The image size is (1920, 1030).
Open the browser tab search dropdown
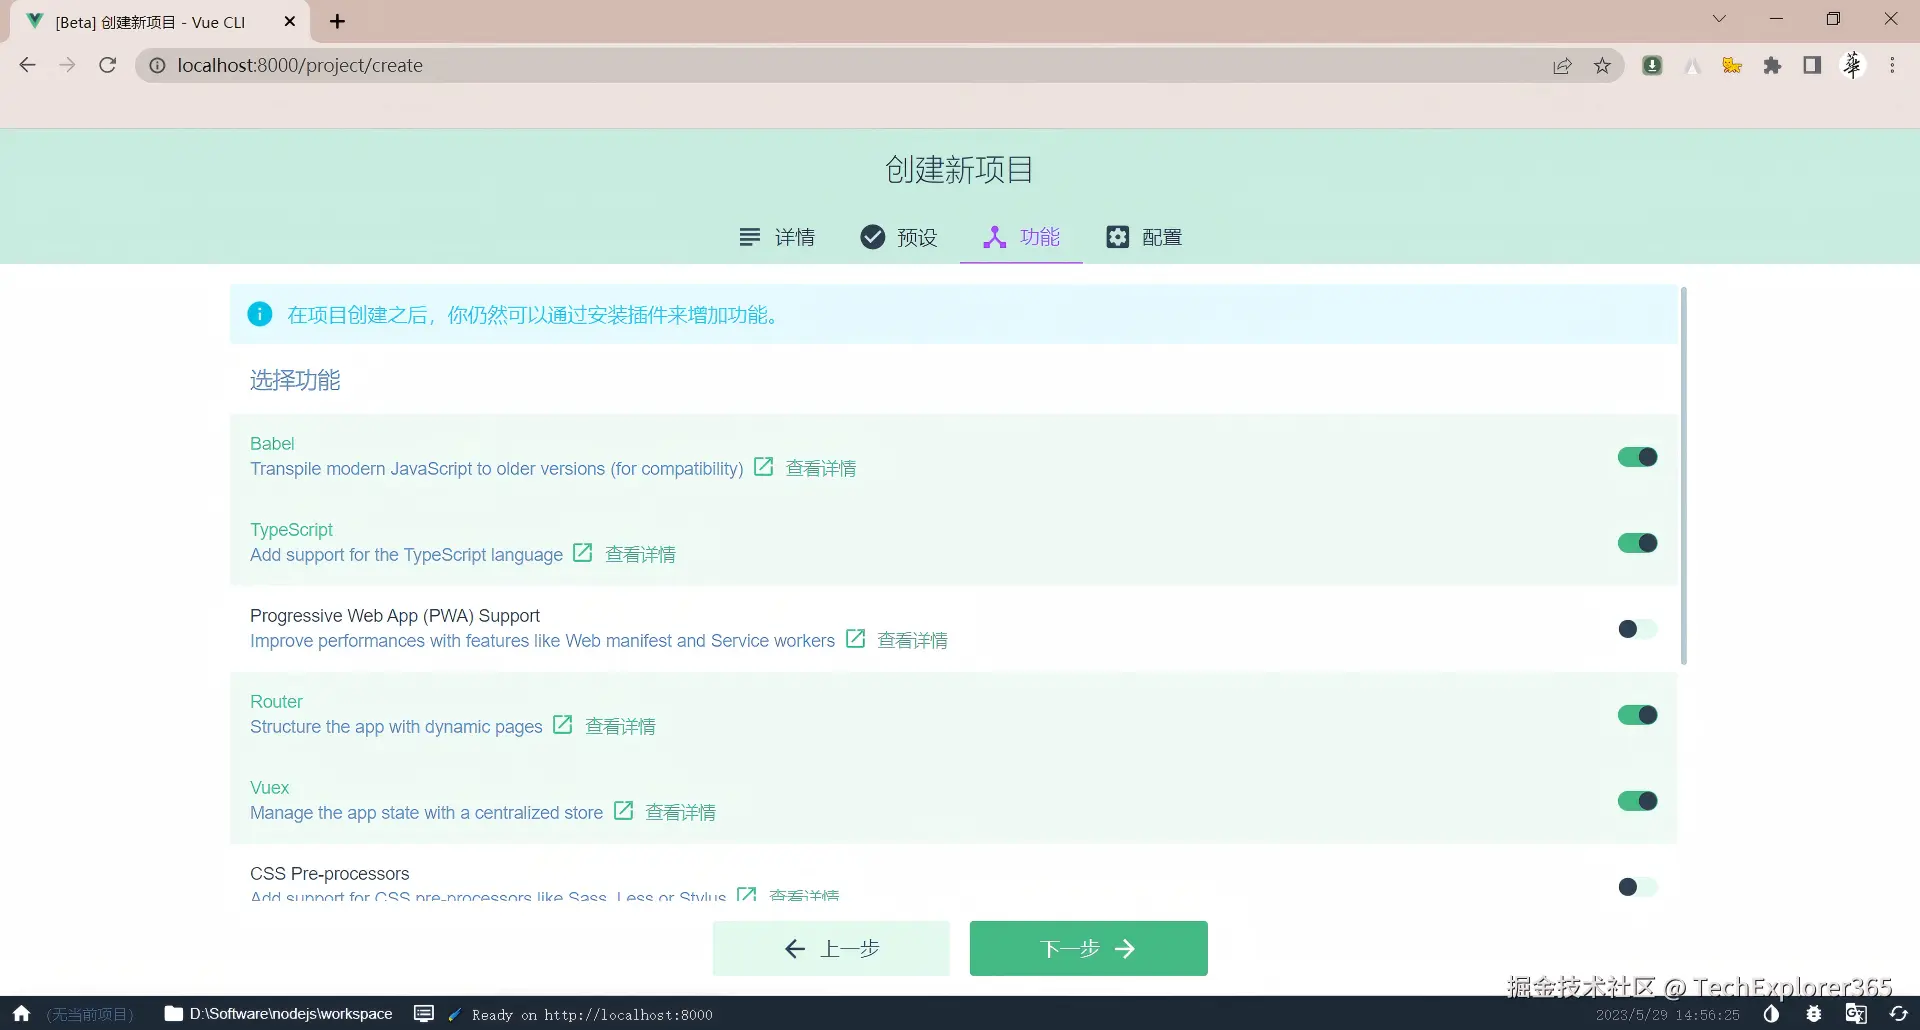tap(1719, 18)
